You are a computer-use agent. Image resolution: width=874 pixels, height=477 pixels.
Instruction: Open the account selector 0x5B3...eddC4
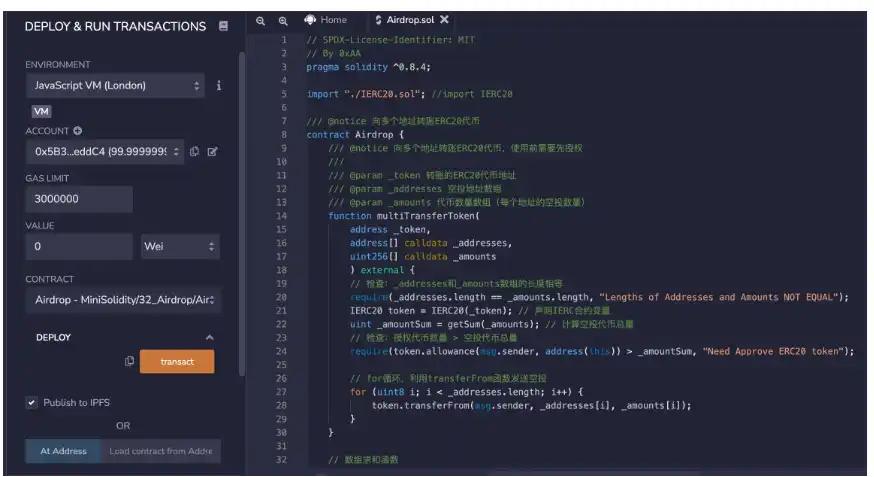[105, 152]
